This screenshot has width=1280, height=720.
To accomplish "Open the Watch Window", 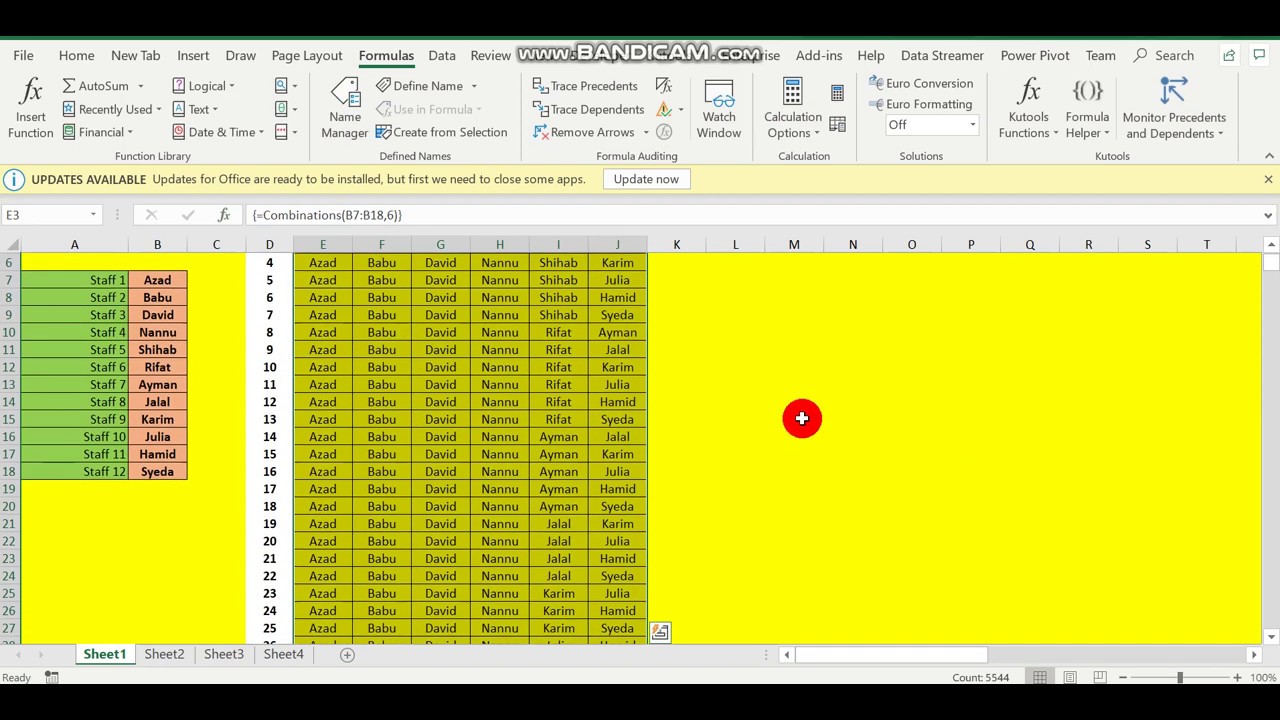I will click(x=719, y=108).
